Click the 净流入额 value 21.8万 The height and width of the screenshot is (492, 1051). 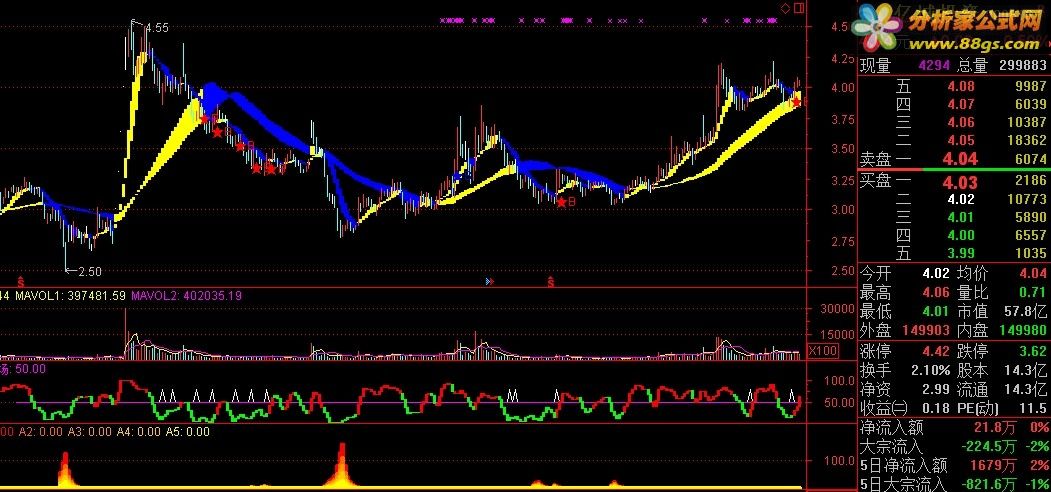click(x=994, y=429)
